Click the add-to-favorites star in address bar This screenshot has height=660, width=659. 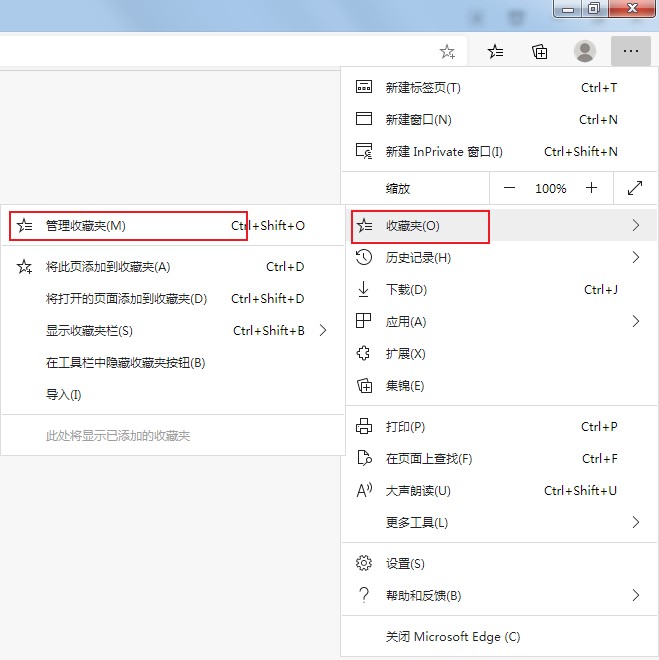click(447, 52)
